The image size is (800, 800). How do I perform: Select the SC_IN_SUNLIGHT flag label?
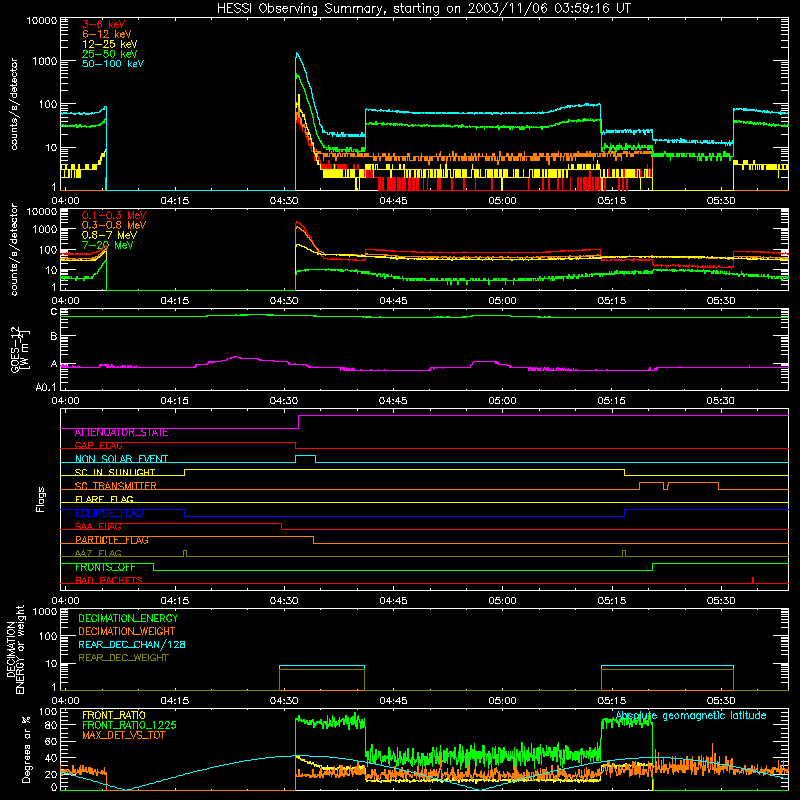[x=115, y=472]
